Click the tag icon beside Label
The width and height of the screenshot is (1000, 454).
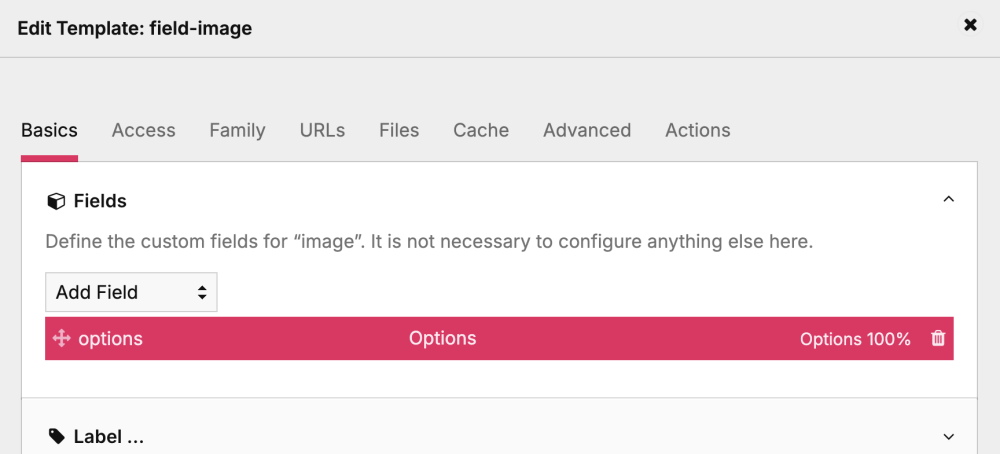click(56, 437)
